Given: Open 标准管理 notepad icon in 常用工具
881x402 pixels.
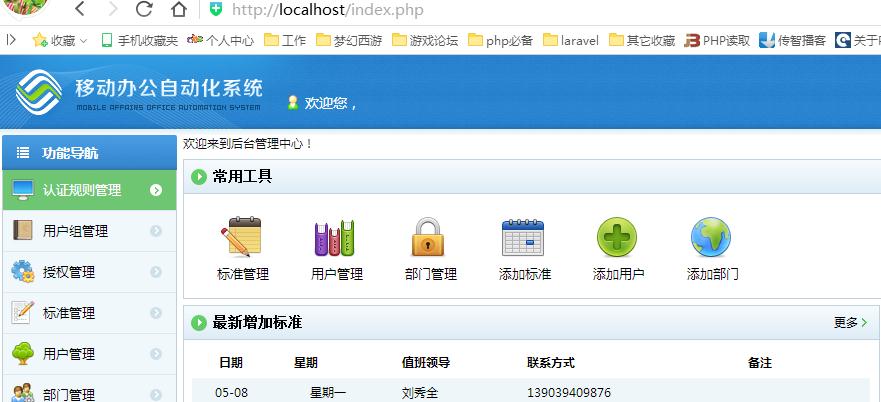Looking at the screenshot, I should pos(241,238).
